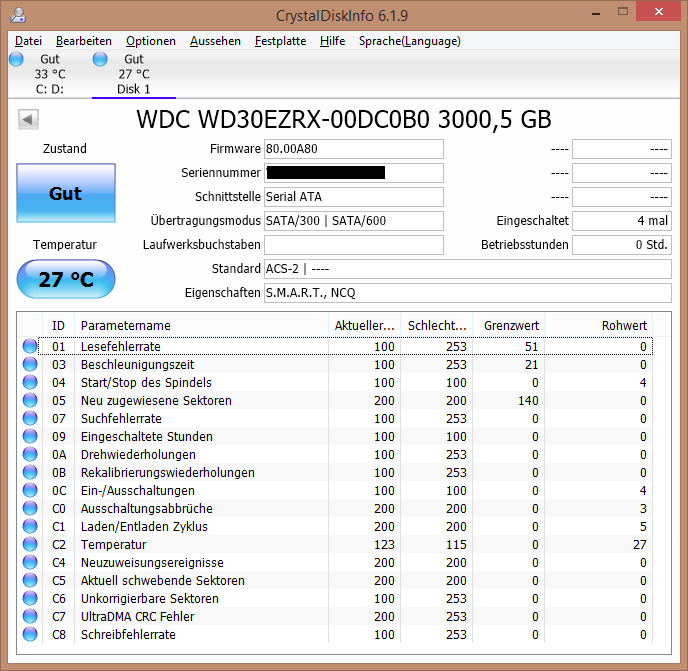Select the C: D: disk status orb

click(x=16, y=59)
